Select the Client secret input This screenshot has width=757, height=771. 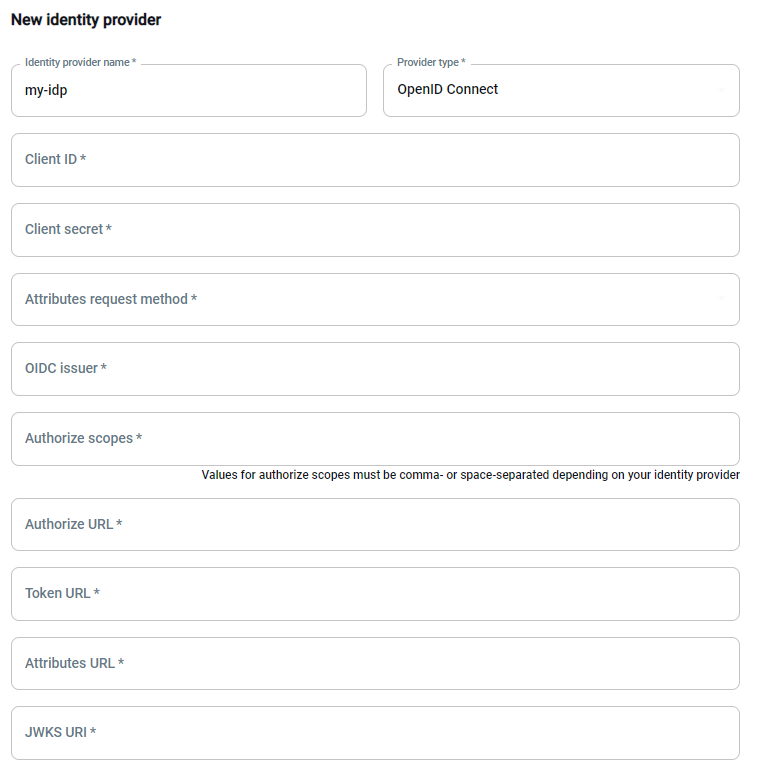tap(375, 230)
